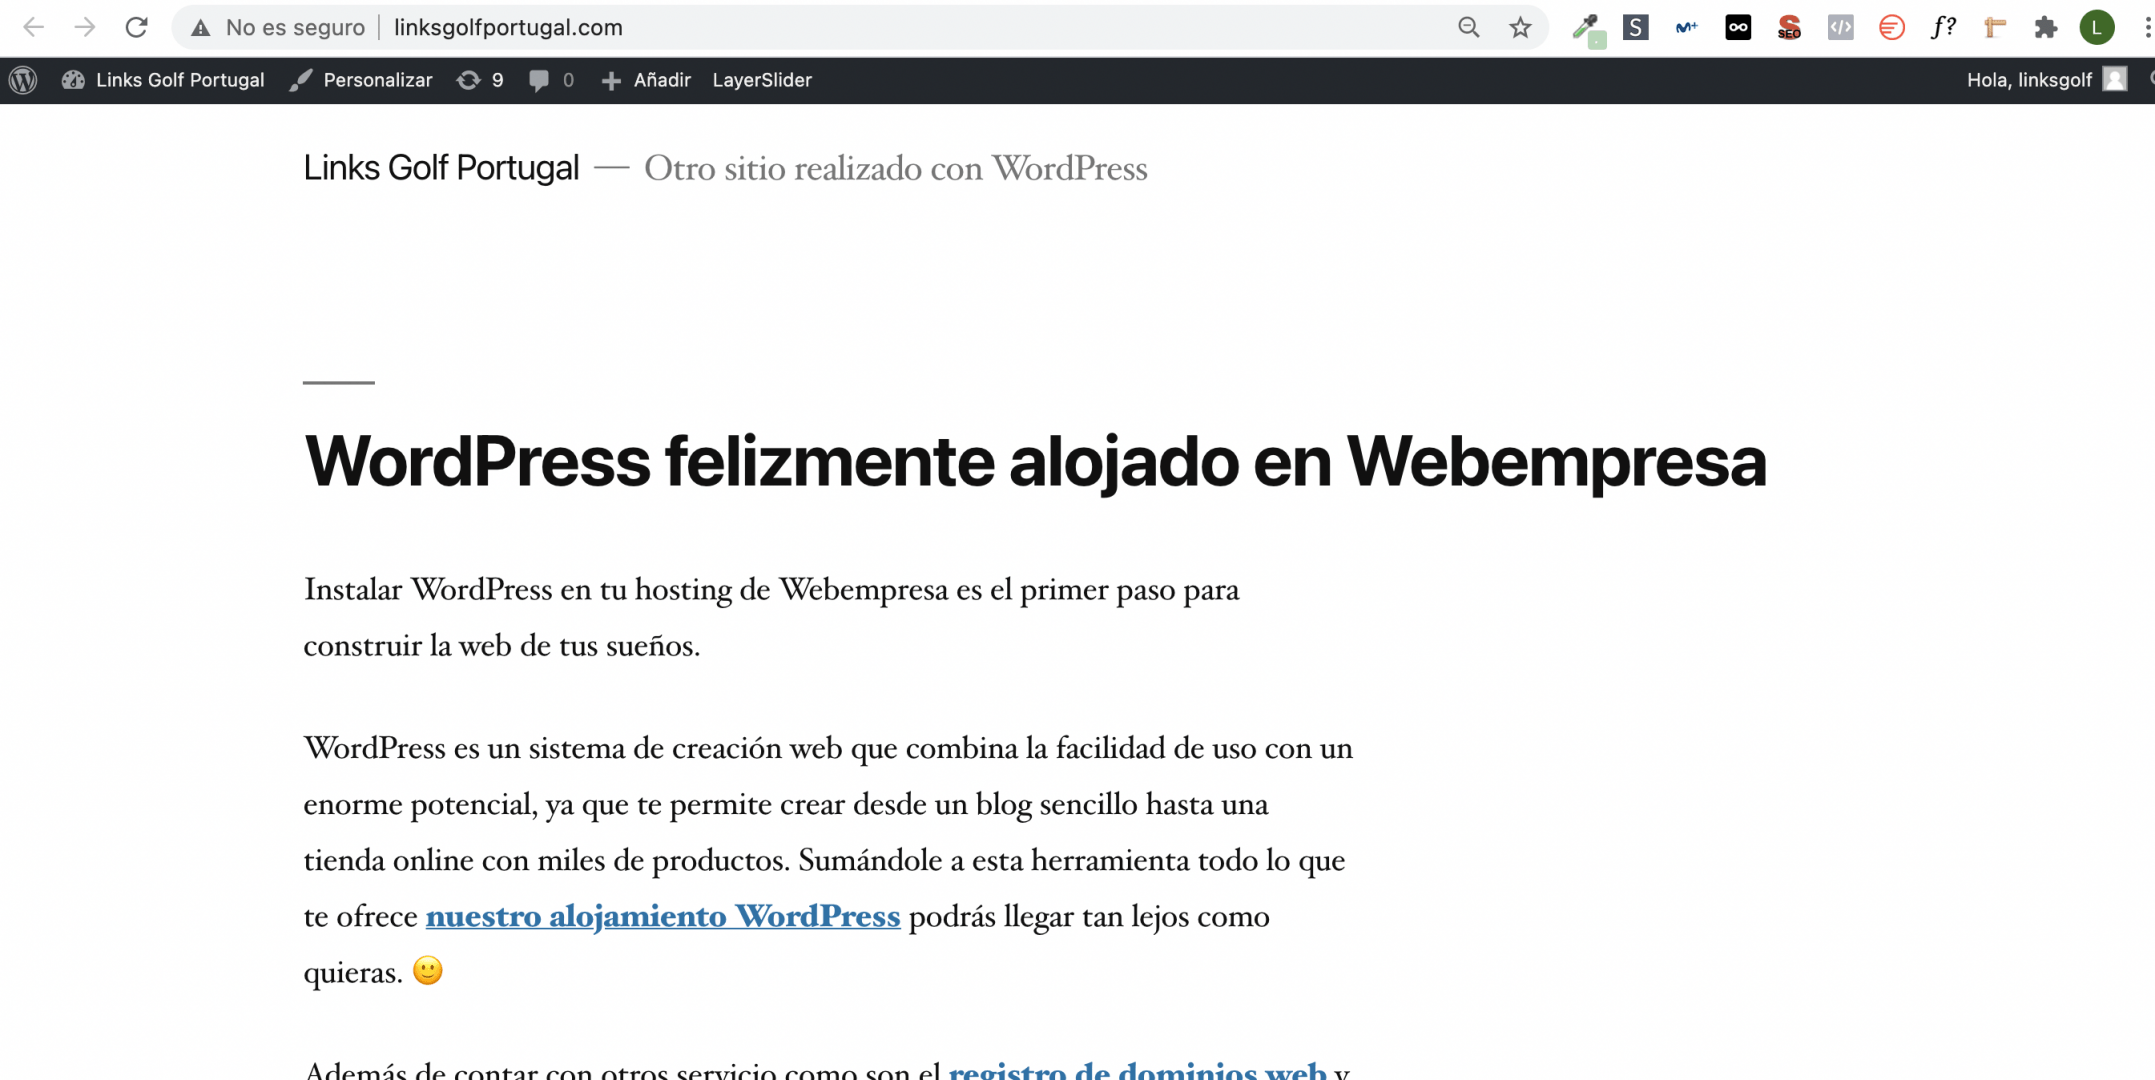Open the black glasses extension icon
The image size is (2155, 1080).
(x=1738, y=27)
